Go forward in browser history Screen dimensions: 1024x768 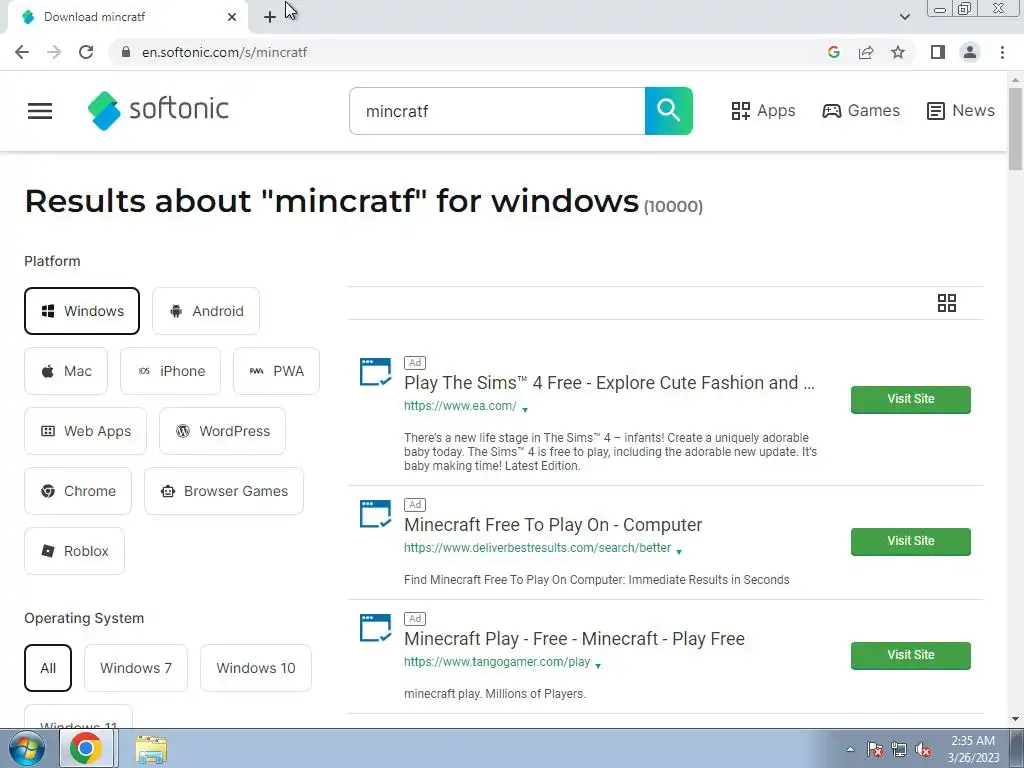(54, 52)
